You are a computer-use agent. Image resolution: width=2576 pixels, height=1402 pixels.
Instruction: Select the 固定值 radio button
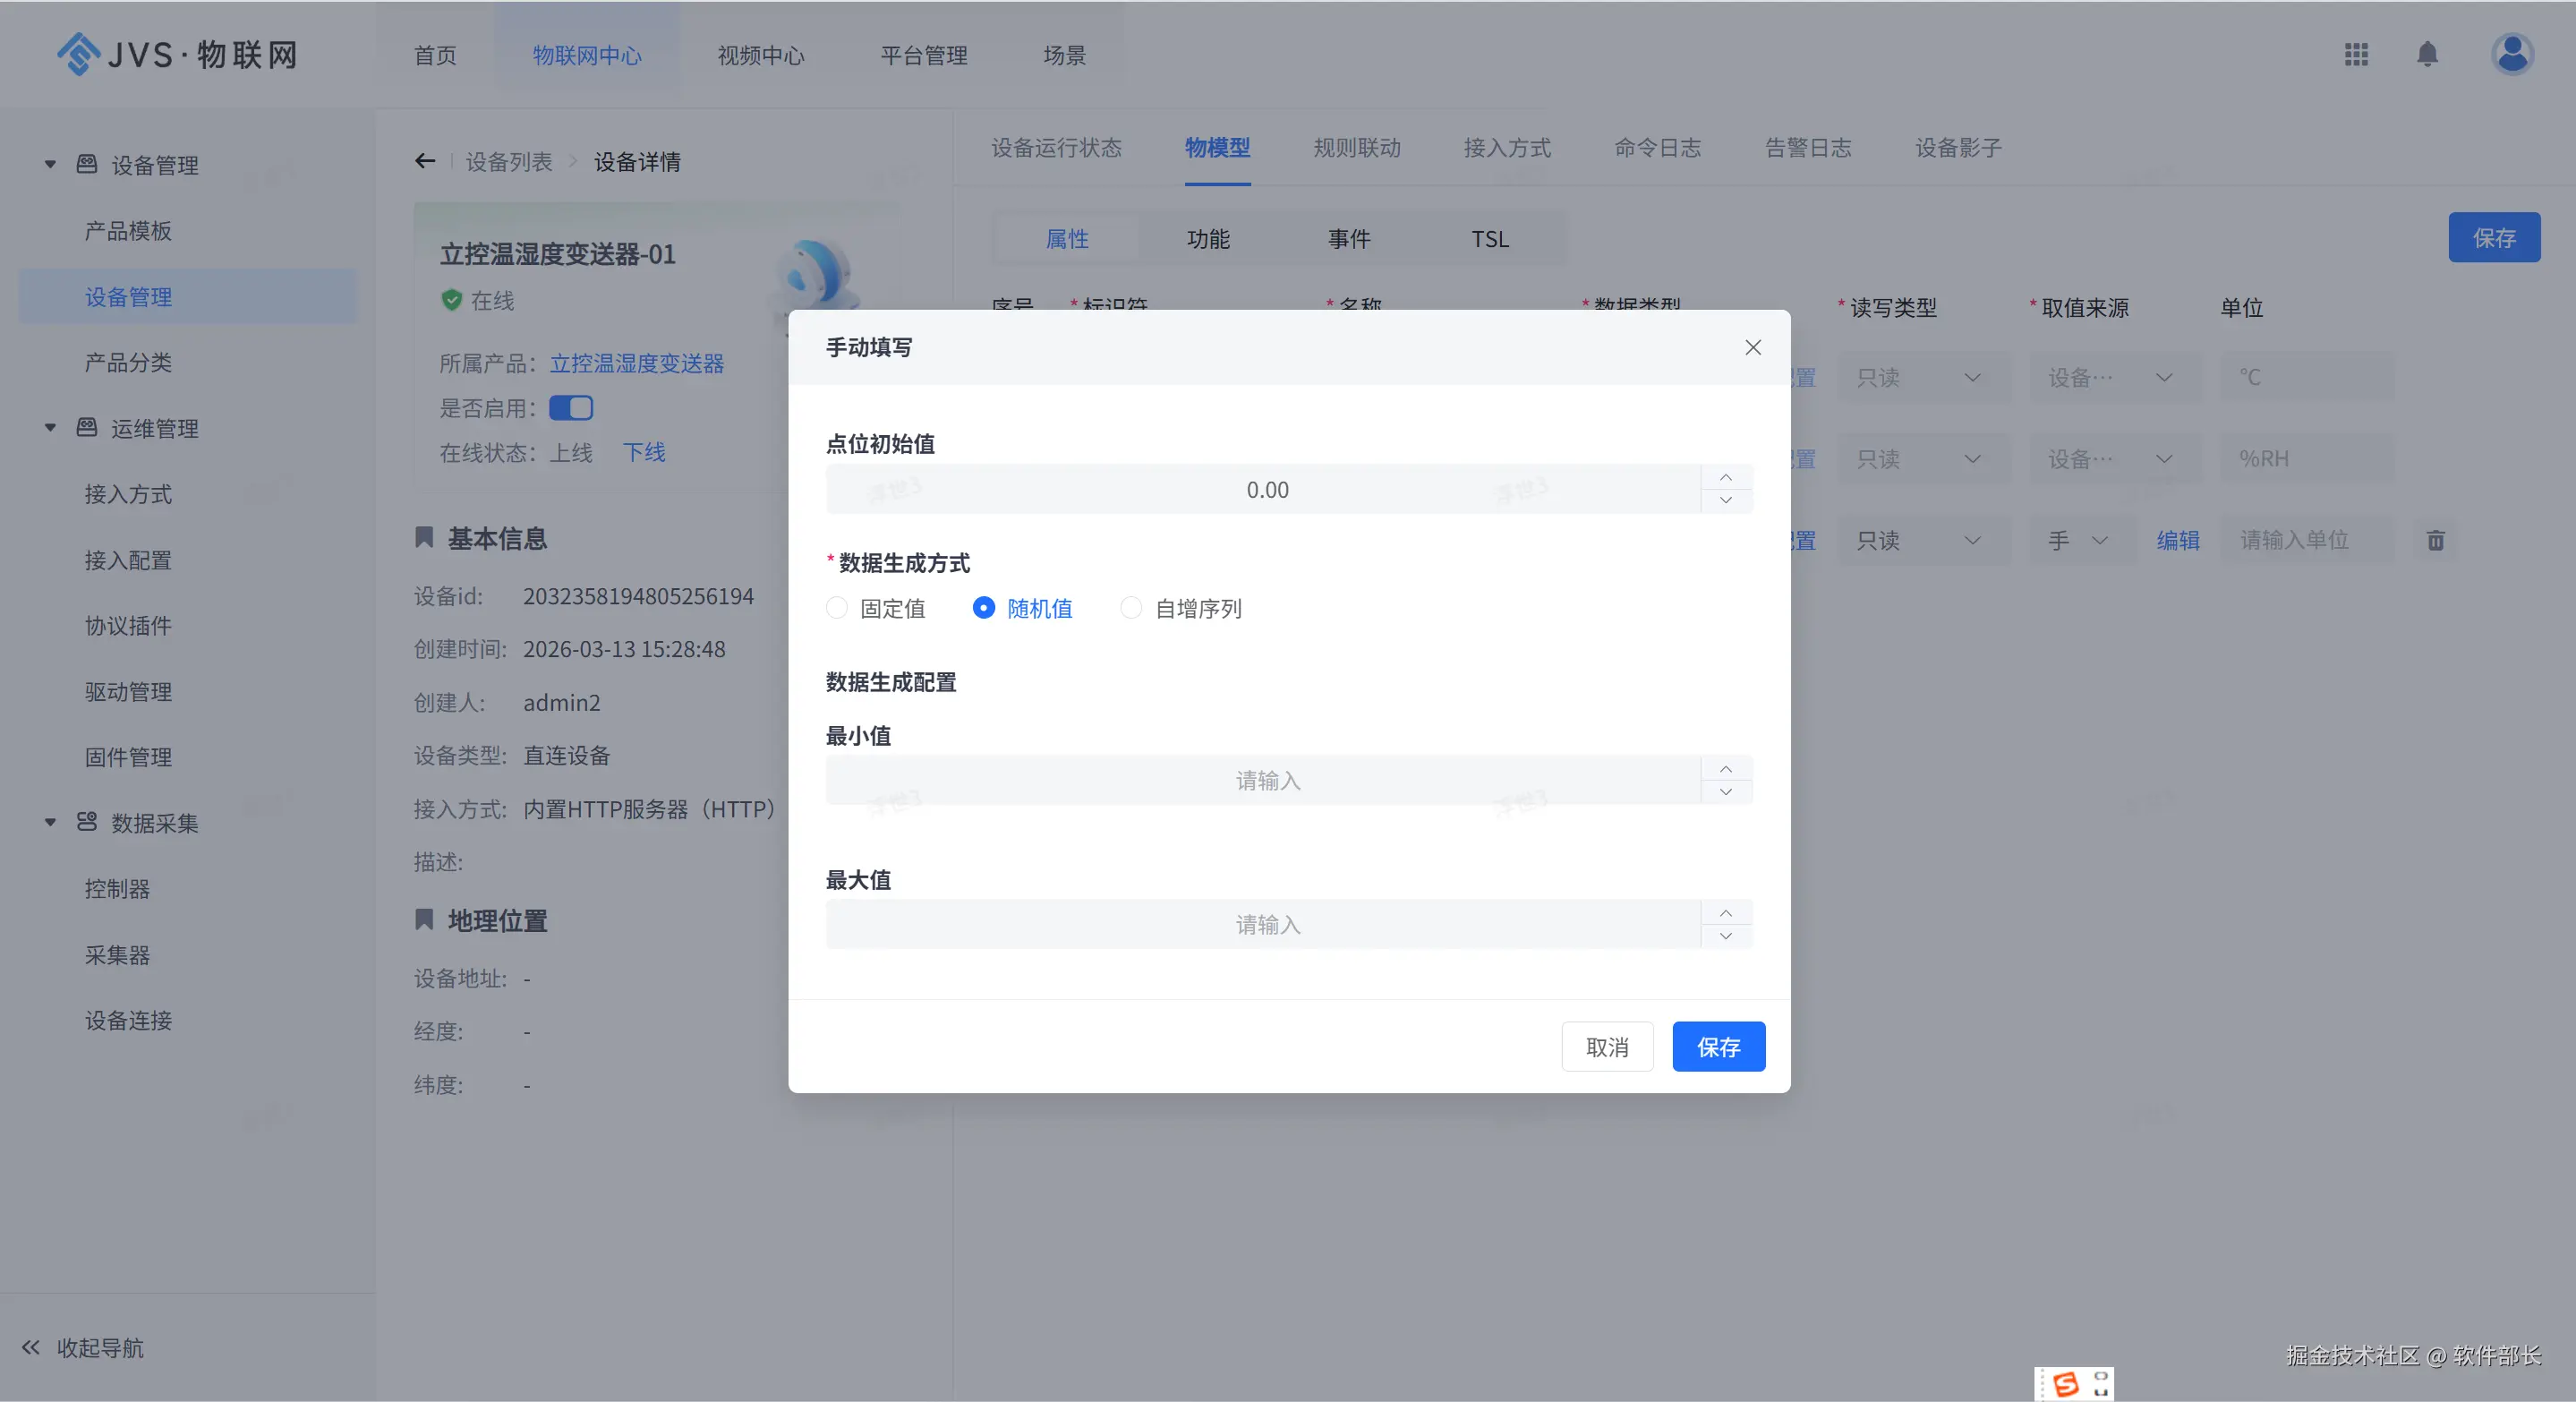point(837,608)
